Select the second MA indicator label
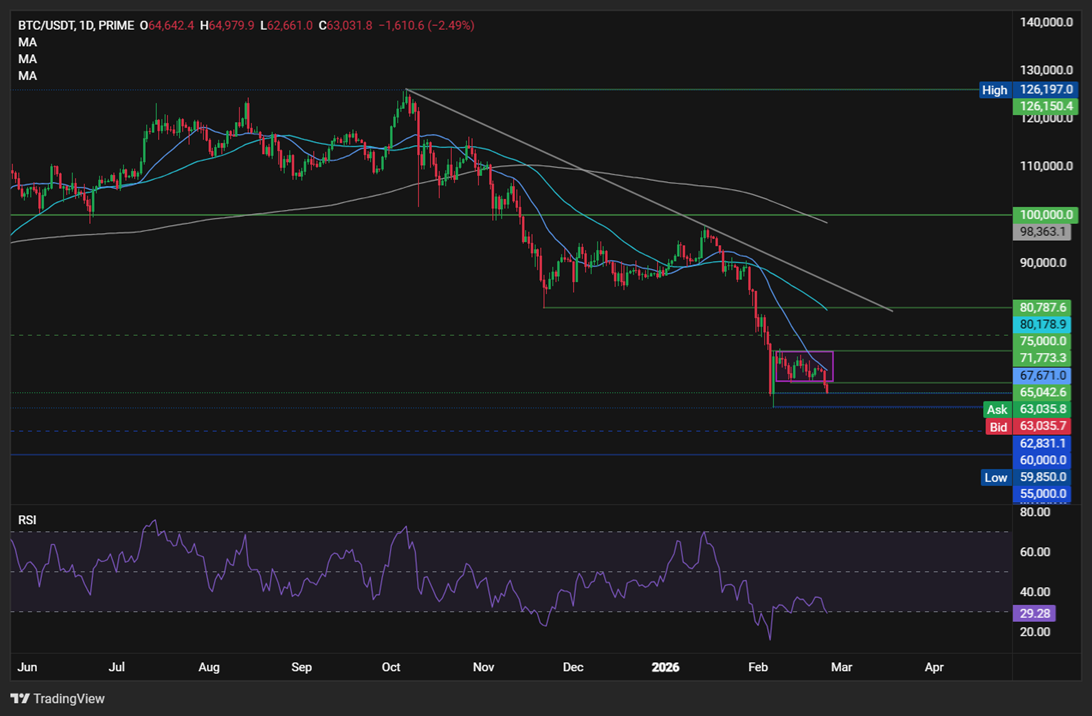 click(28, 59)
